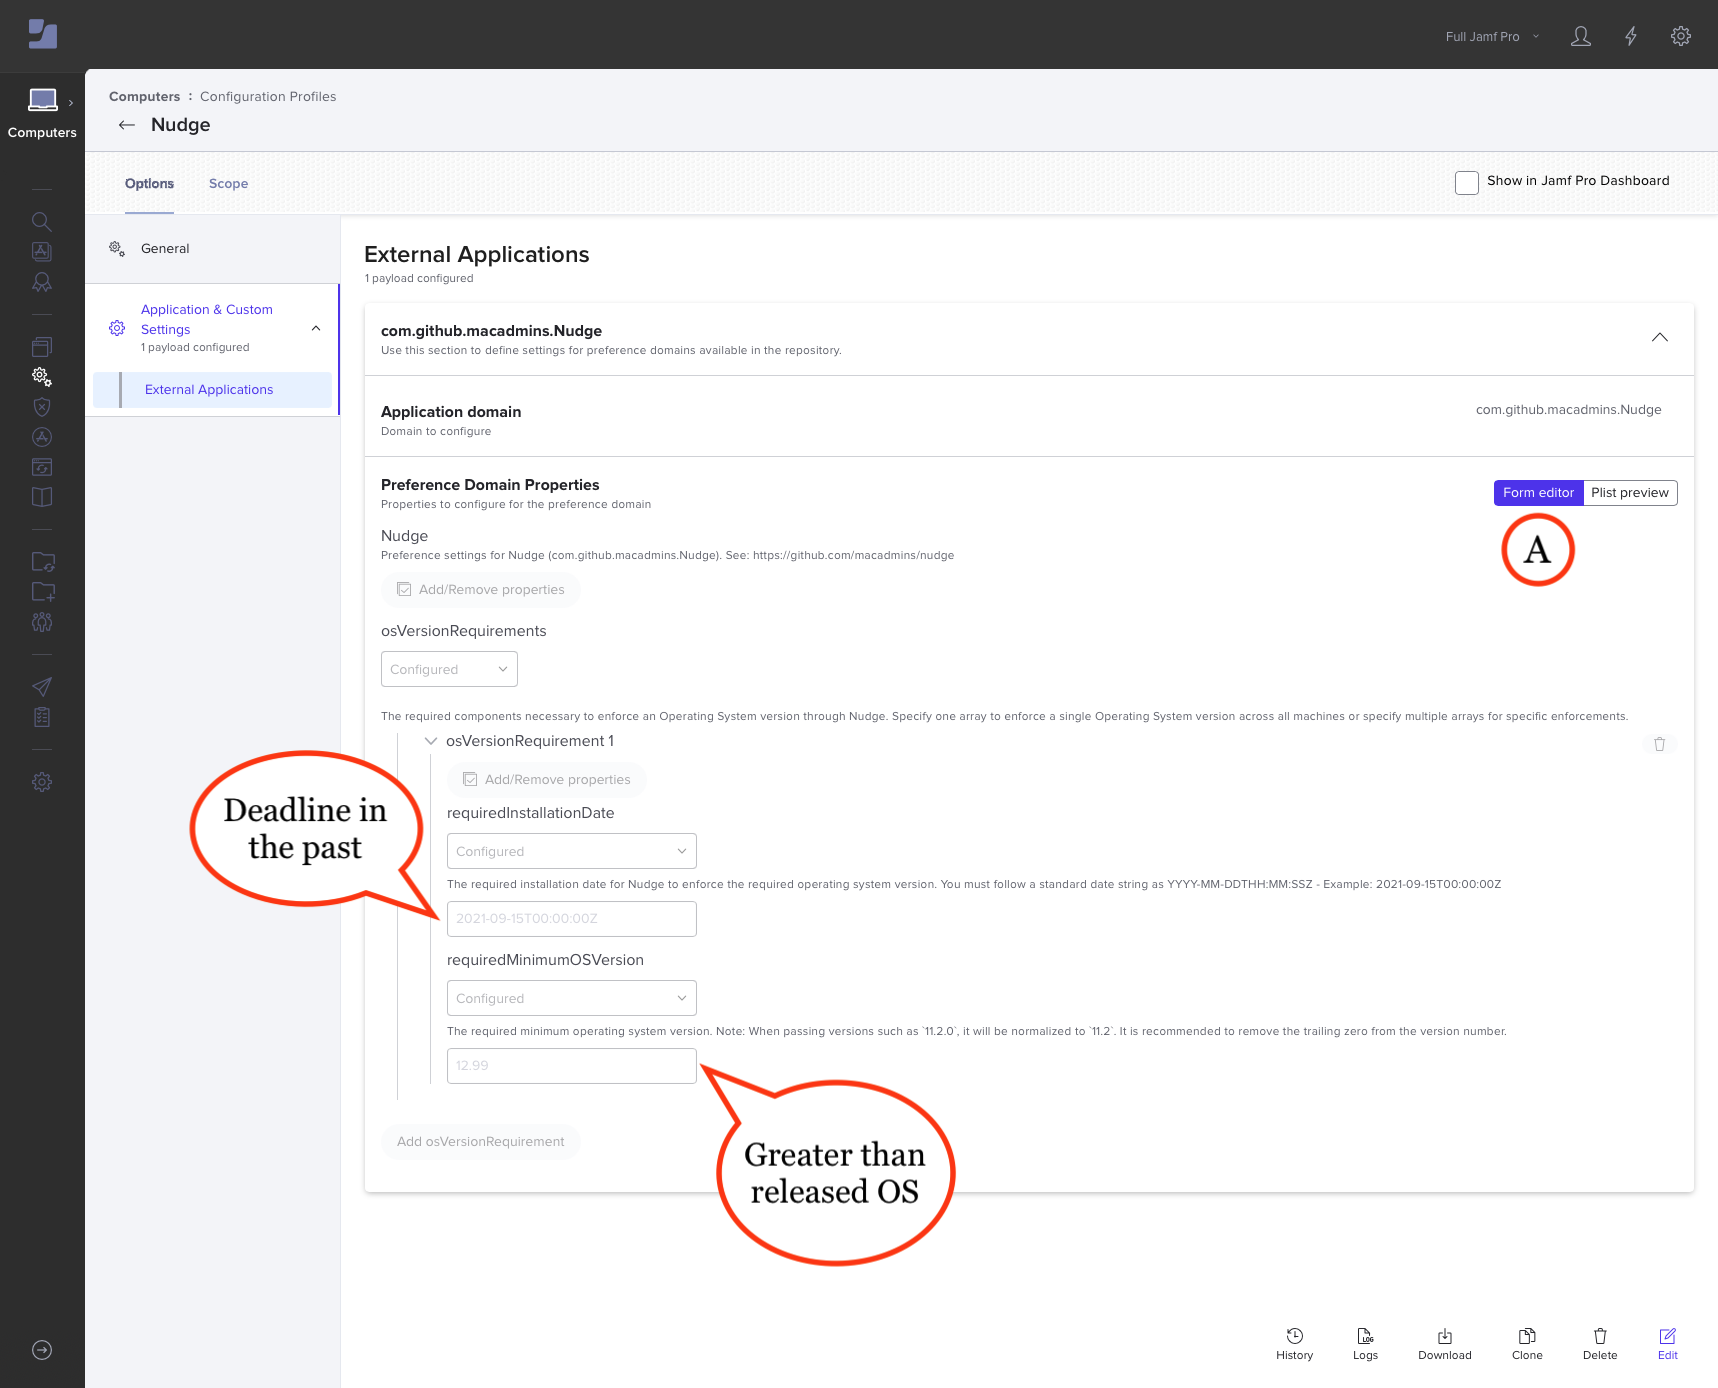1718x1388 pixels.
Task: Select the Scope tab
Action: (x=228, y=183)
